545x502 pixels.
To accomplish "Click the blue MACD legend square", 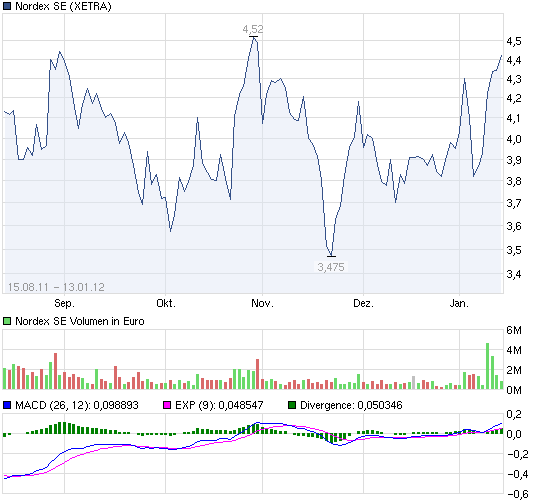I will (7, 405).
